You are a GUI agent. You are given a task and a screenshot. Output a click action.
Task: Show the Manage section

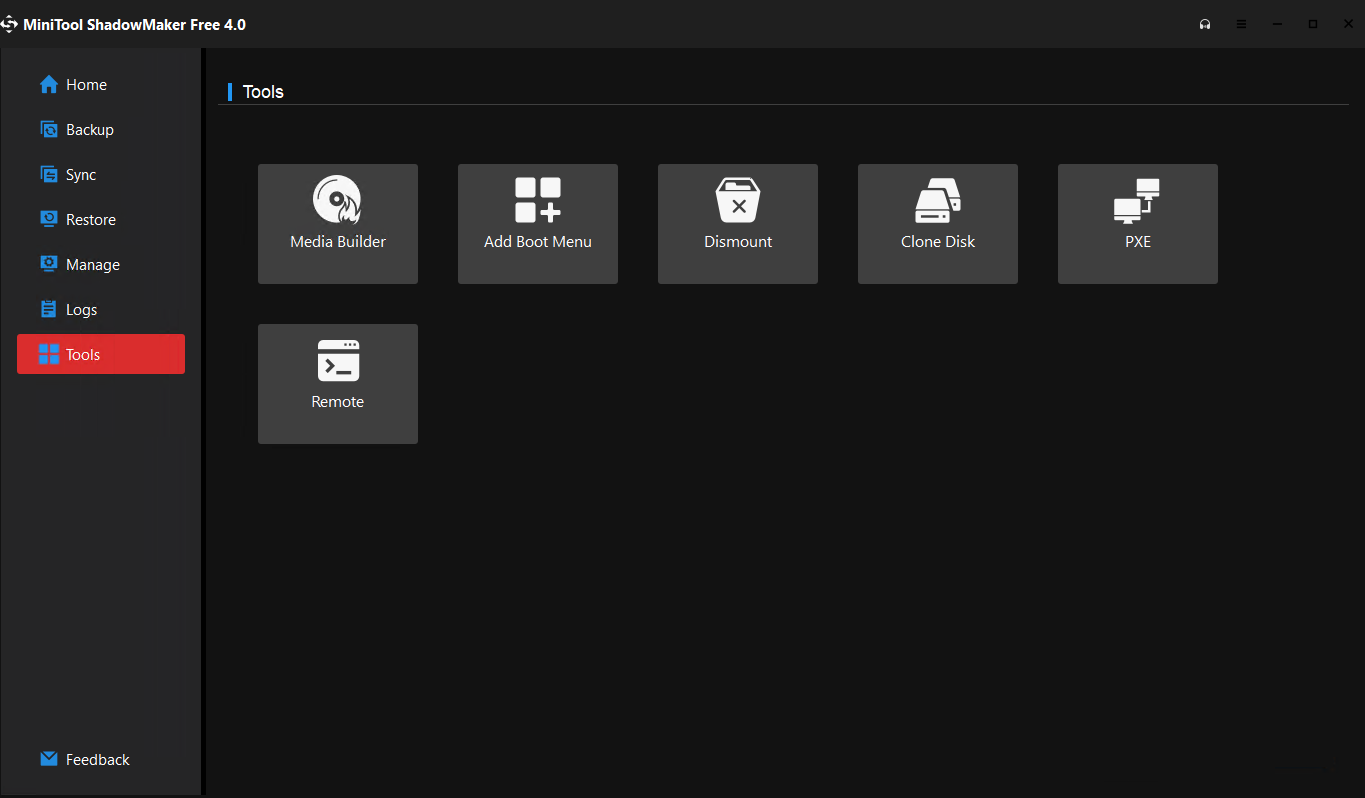pos(101,265)
